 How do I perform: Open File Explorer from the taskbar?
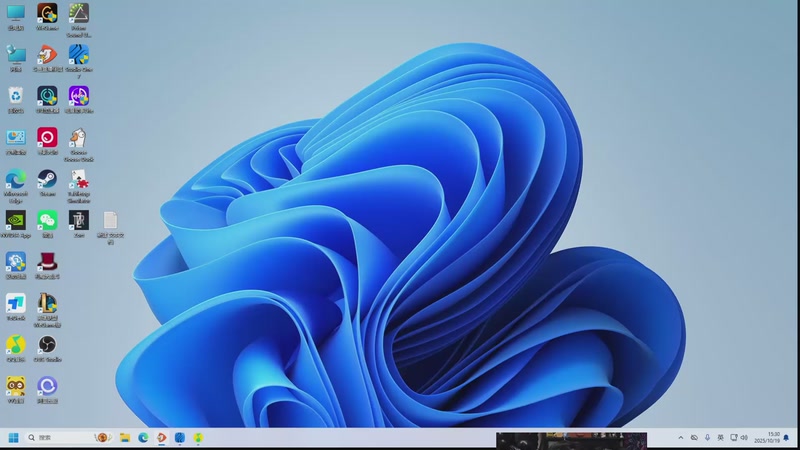(x=125, y=437)
